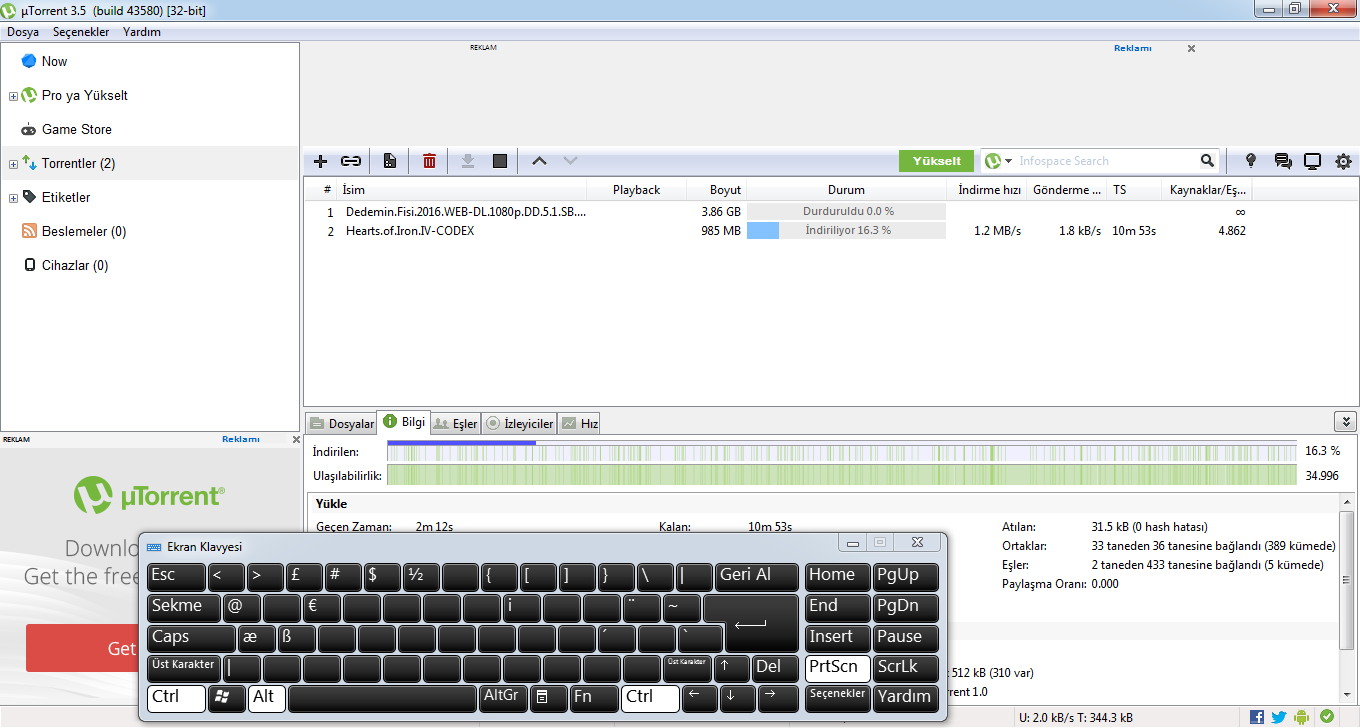Expand the Torrentler (2) tree node
Viewport: 1360px width, 728px height.
13,164
